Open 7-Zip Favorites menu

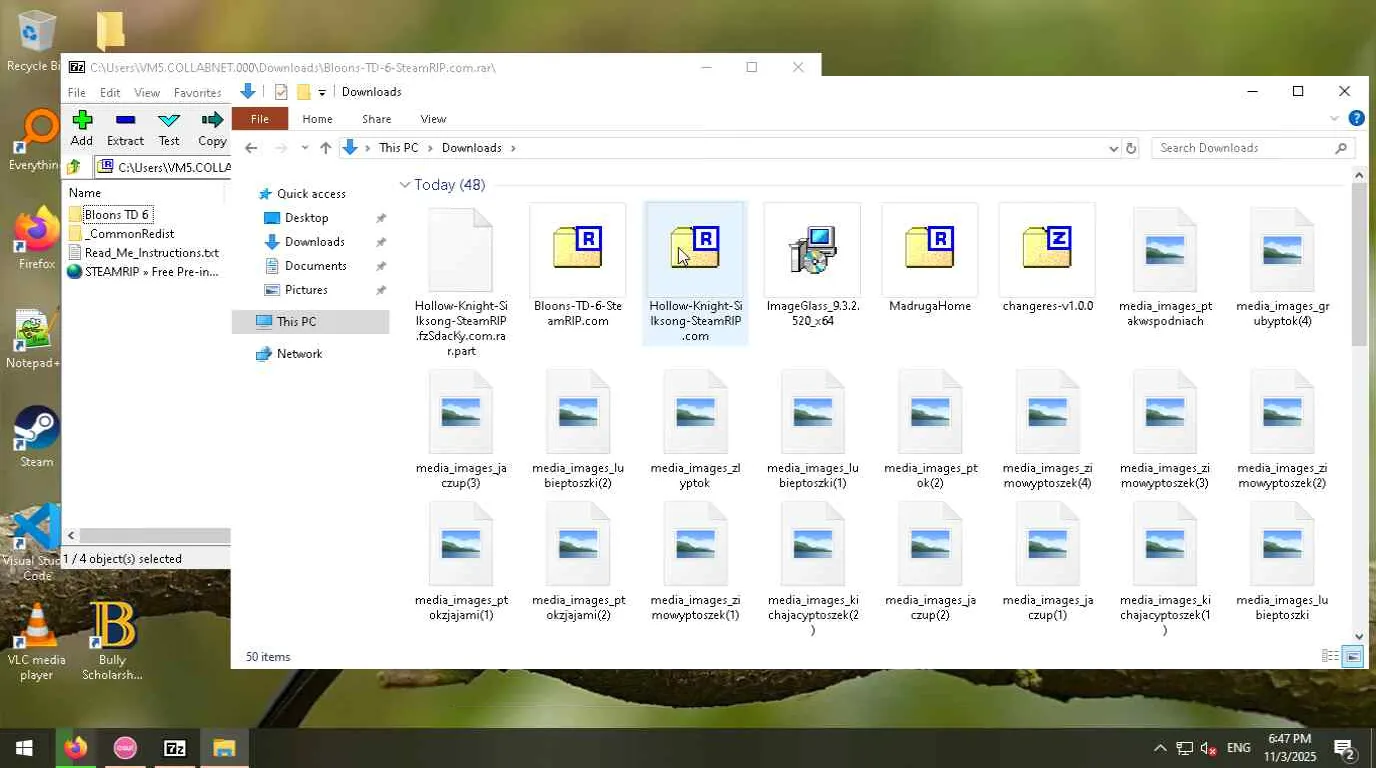(197, 93)
